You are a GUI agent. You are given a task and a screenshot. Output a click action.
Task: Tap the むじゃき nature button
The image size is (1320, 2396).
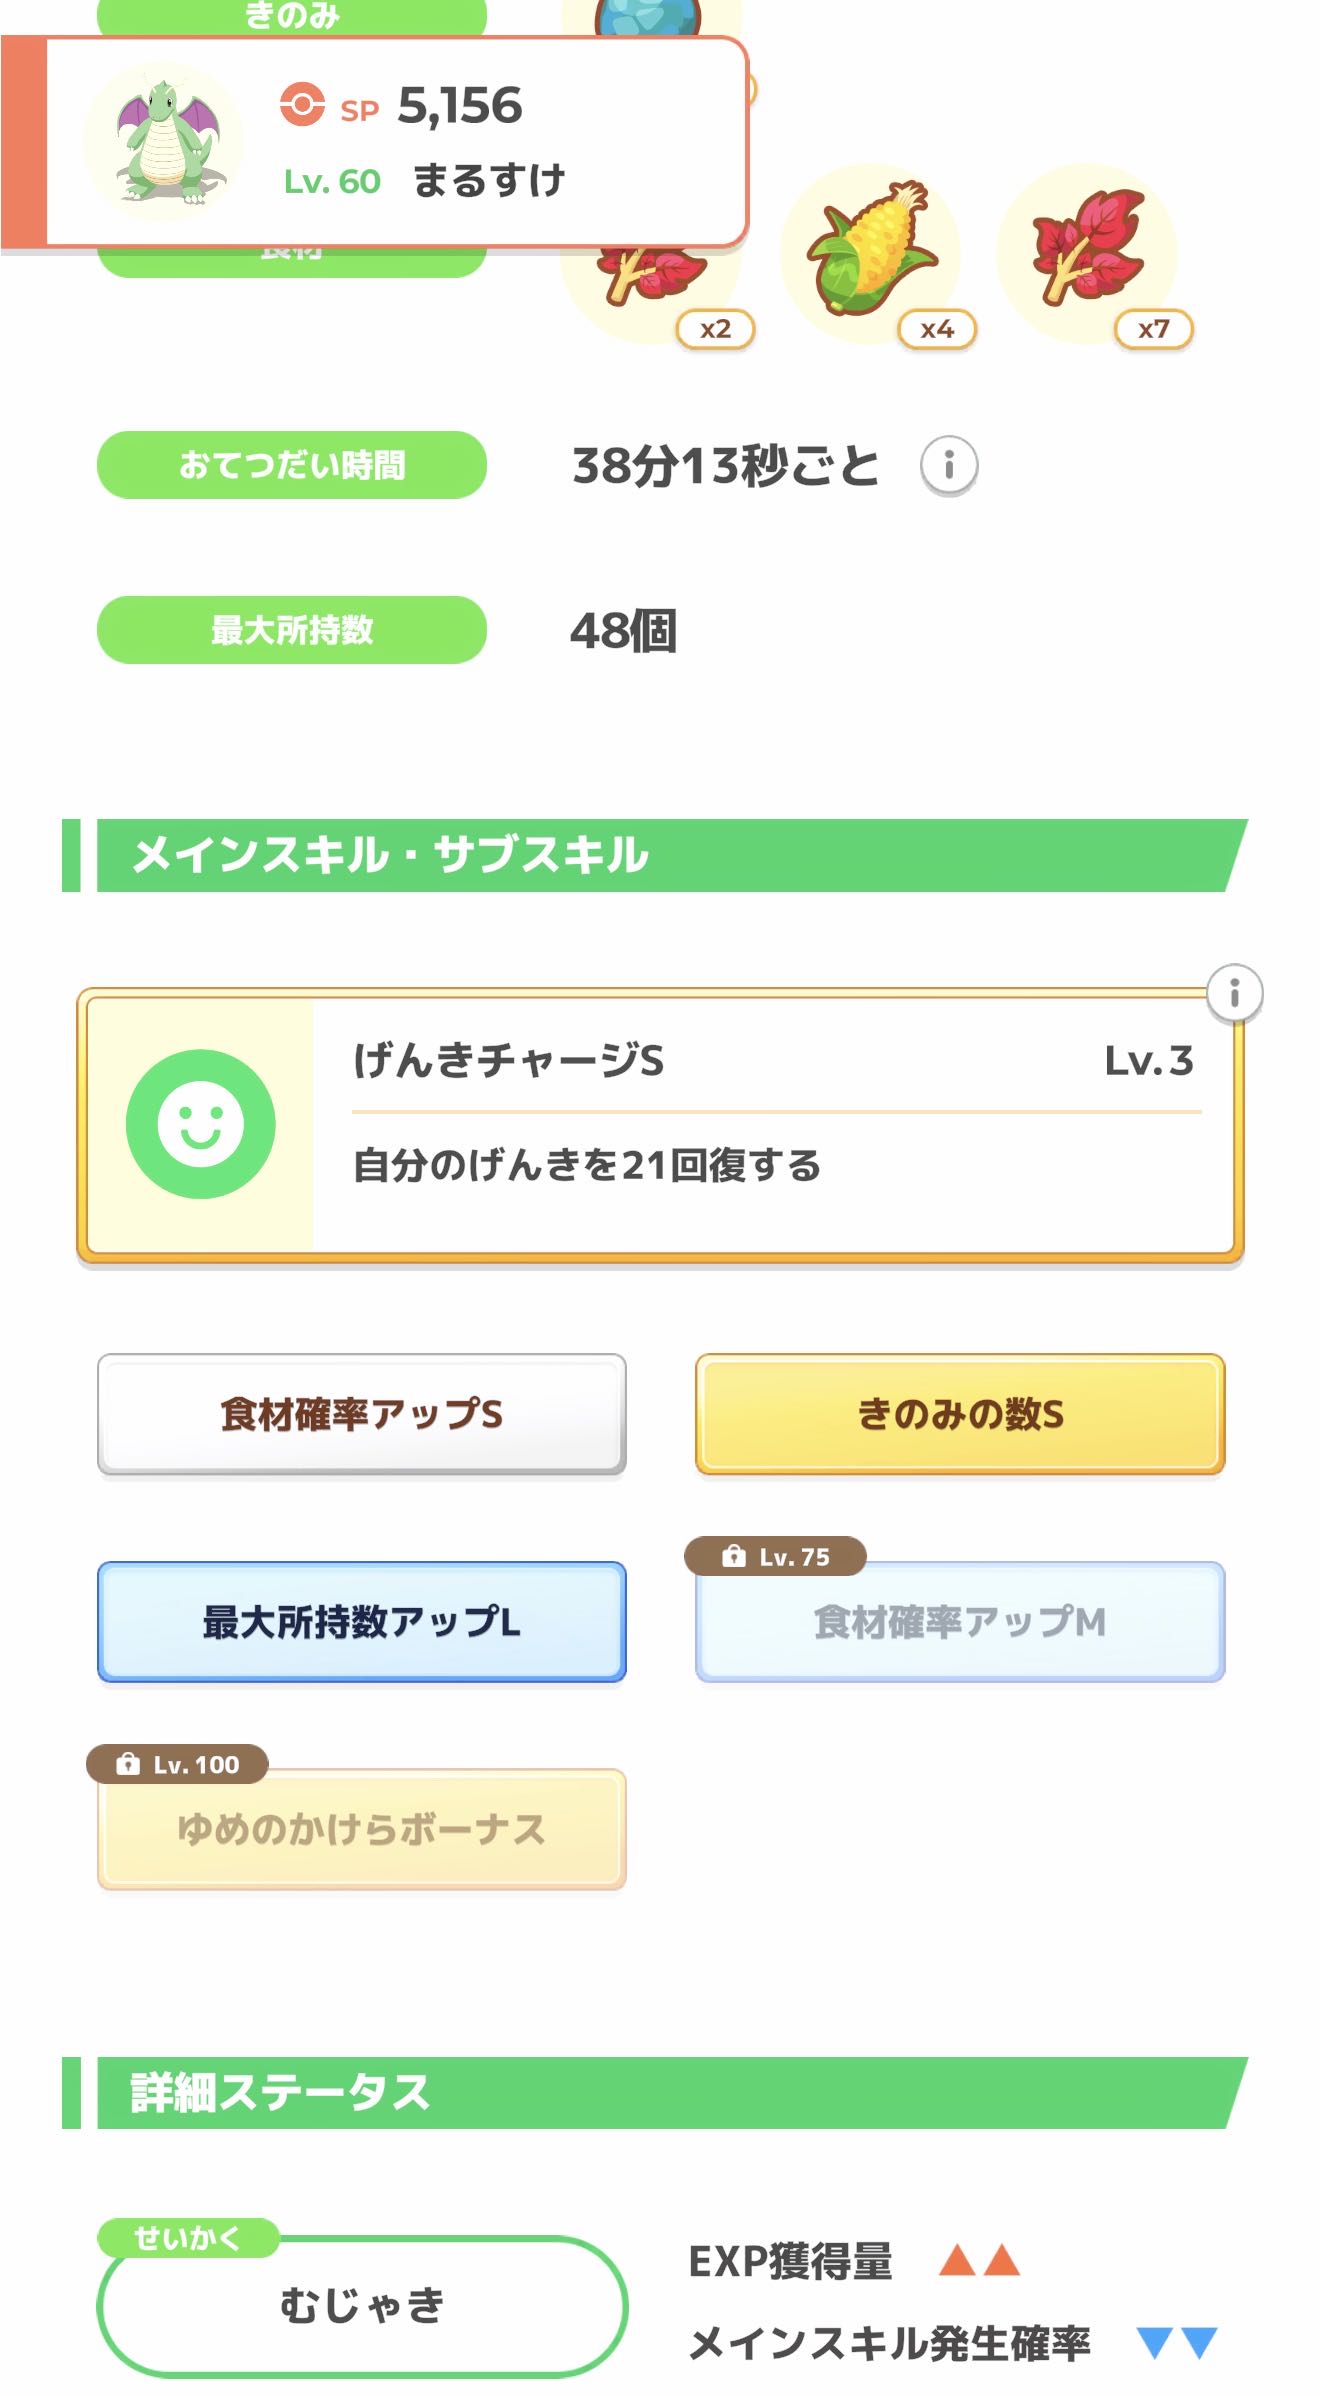pyautogui.click(x=361, y=2305)
